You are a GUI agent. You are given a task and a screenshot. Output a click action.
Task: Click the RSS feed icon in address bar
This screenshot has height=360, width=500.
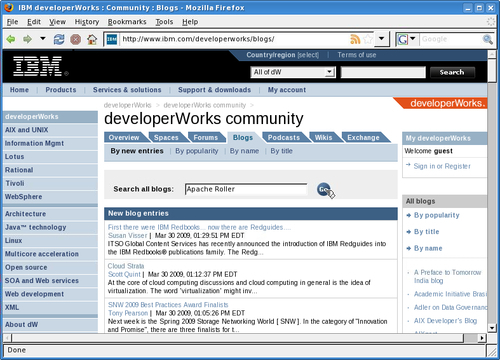[355, 39]
